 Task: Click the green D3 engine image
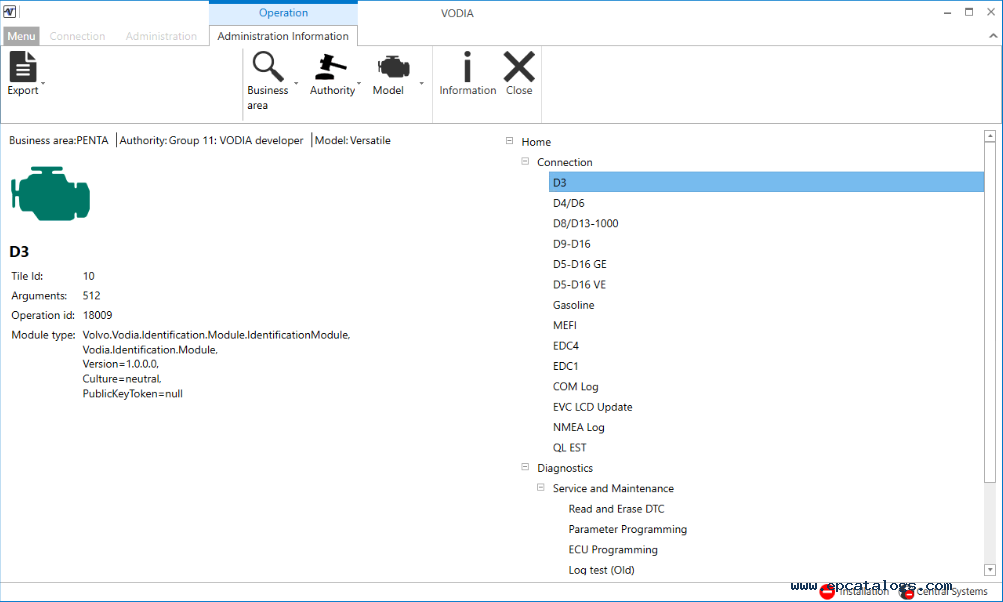point(51,193)
